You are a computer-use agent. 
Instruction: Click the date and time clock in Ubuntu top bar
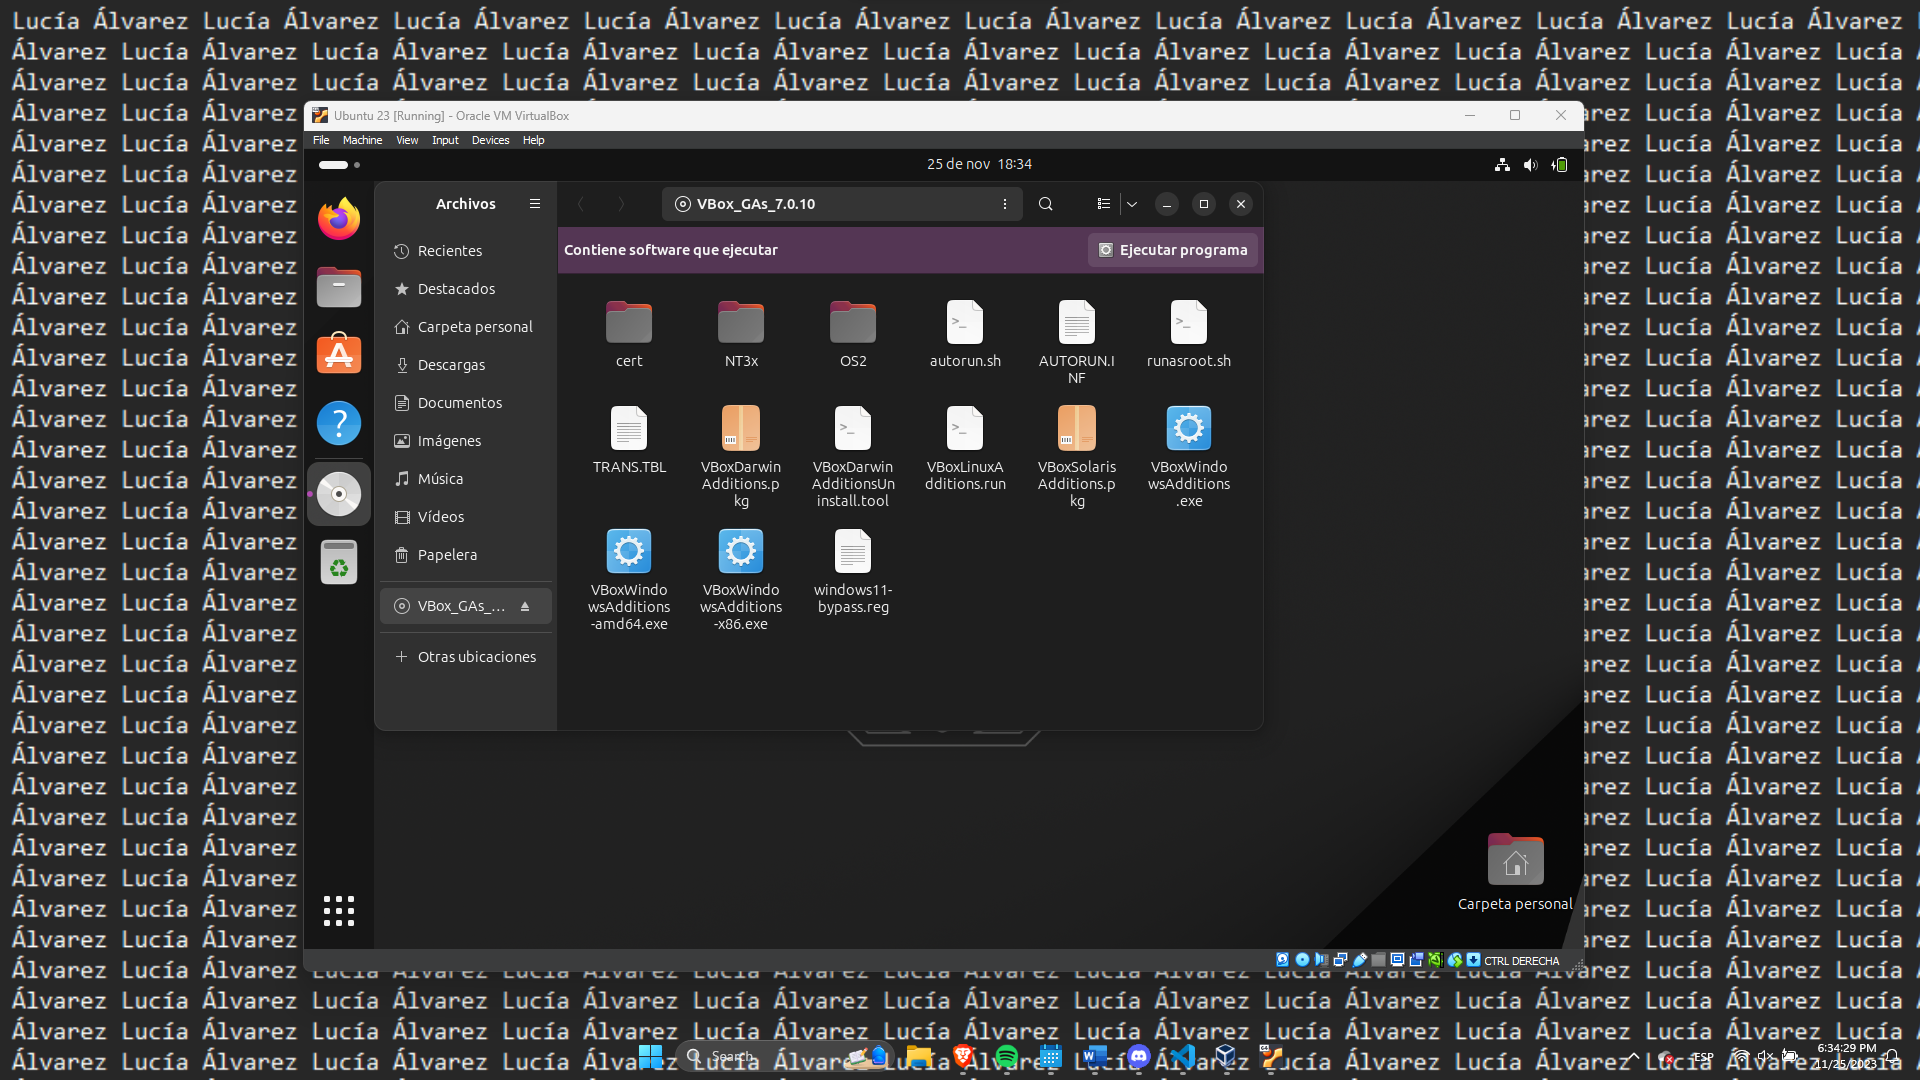click(979, 164)
